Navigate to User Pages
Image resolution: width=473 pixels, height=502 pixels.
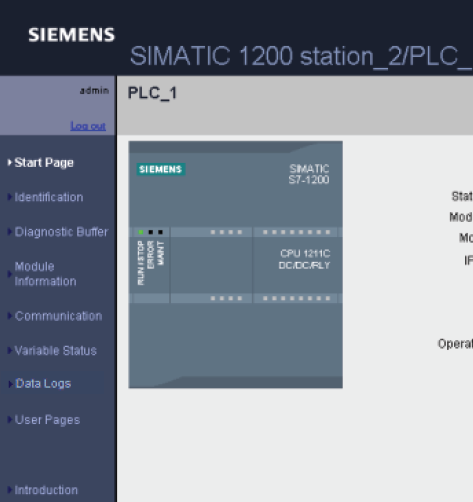pos(47,420)
